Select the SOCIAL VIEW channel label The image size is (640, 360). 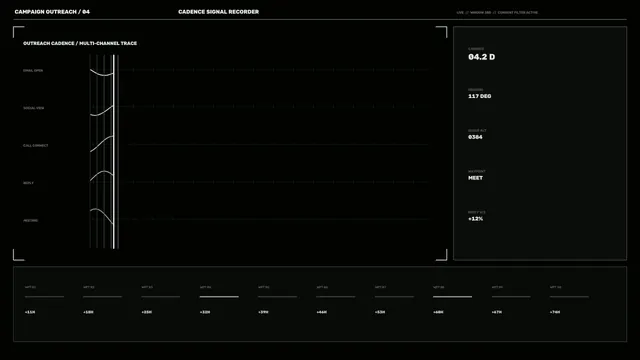tap(33, 108)
